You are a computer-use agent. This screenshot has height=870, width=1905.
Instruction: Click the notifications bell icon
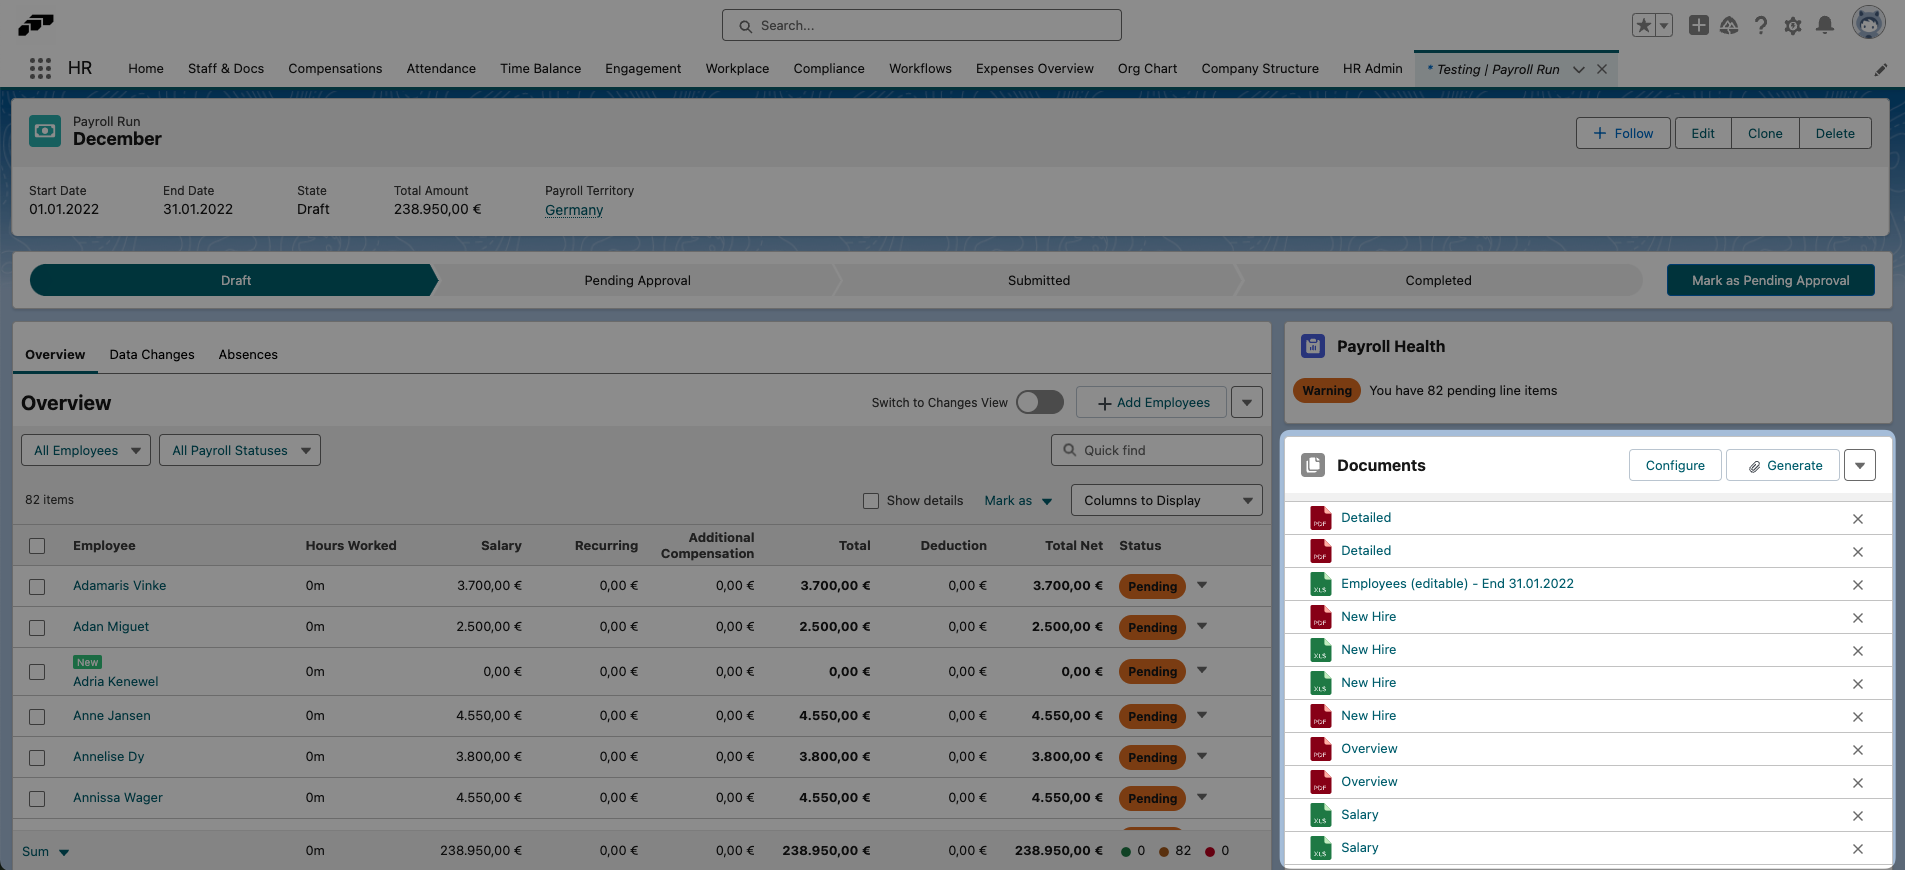(1824, 25)
